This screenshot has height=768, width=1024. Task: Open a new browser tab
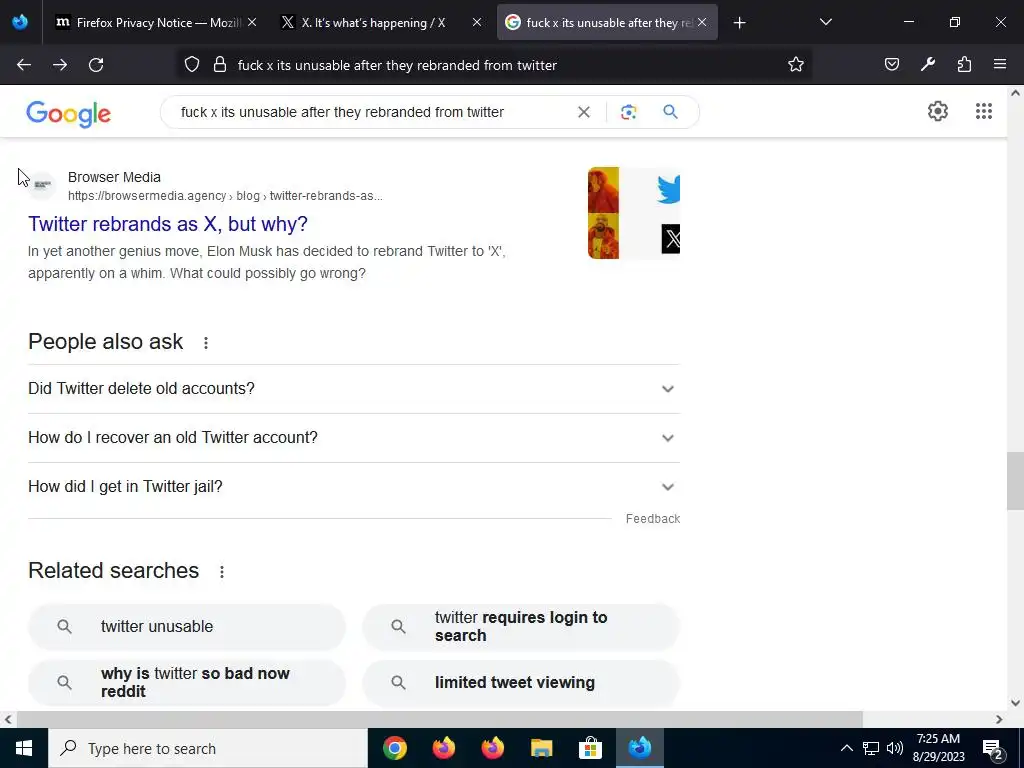pyautogui.click(x=739, y=23)
